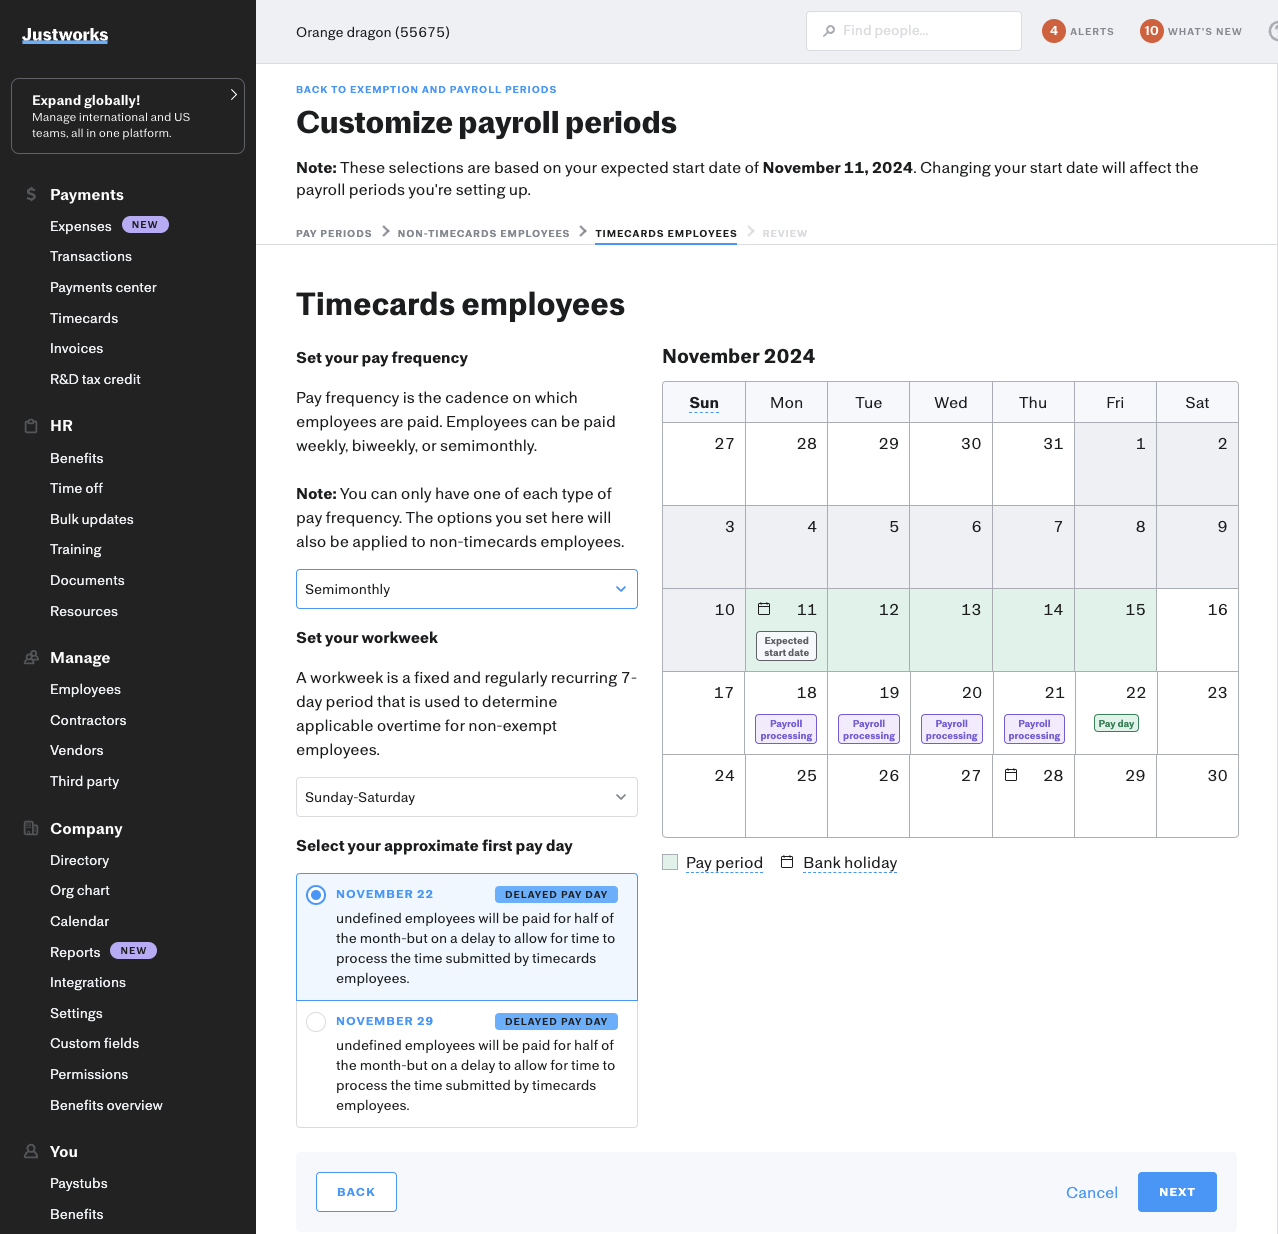Click Back to Exemption and Payroll Periods
Image resolution: width=1278 pixels, height=1234 pixels.
click(426, 89)
